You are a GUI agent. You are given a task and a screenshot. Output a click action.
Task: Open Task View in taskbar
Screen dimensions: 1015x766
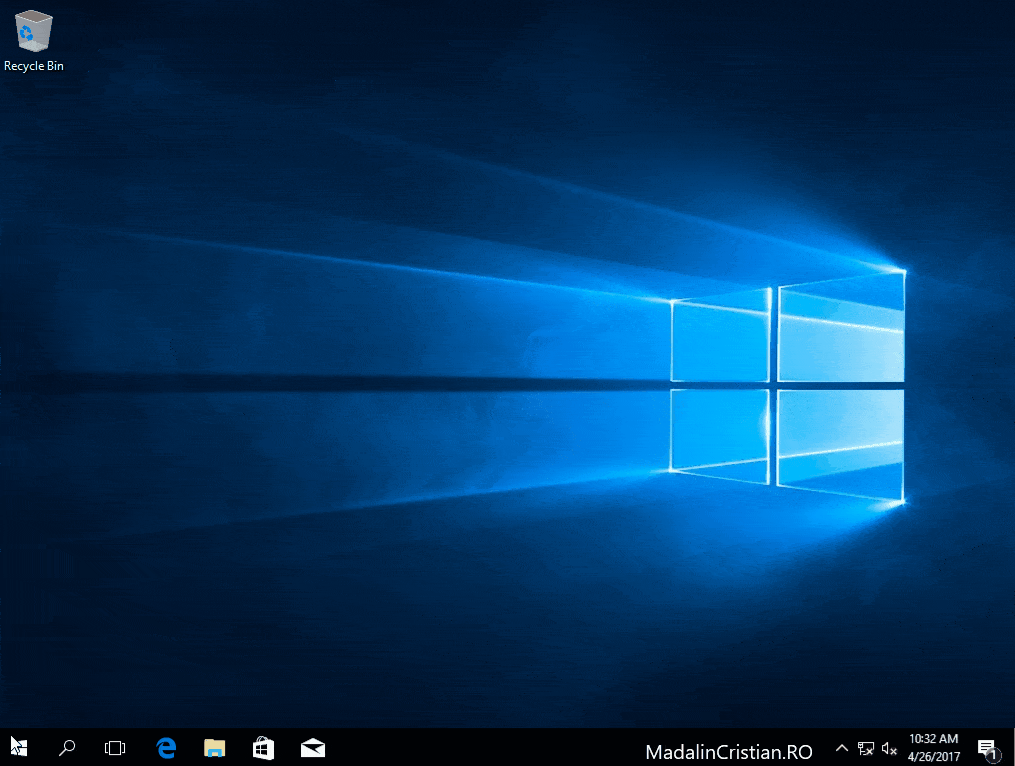click(115, 748)
